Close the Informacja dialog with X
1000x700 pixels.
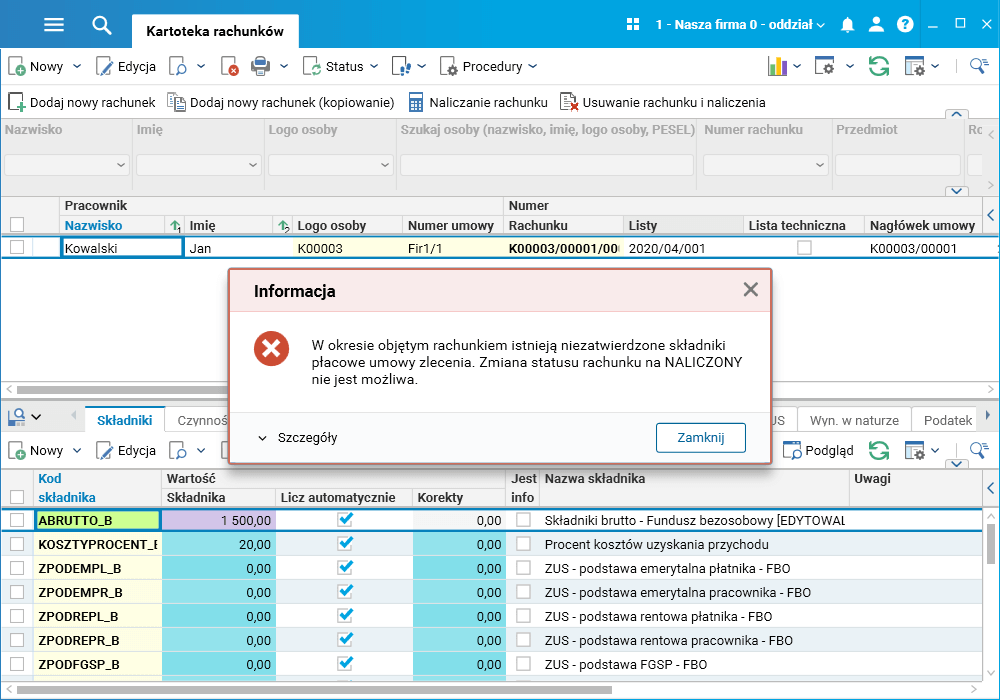click(751, 289)
